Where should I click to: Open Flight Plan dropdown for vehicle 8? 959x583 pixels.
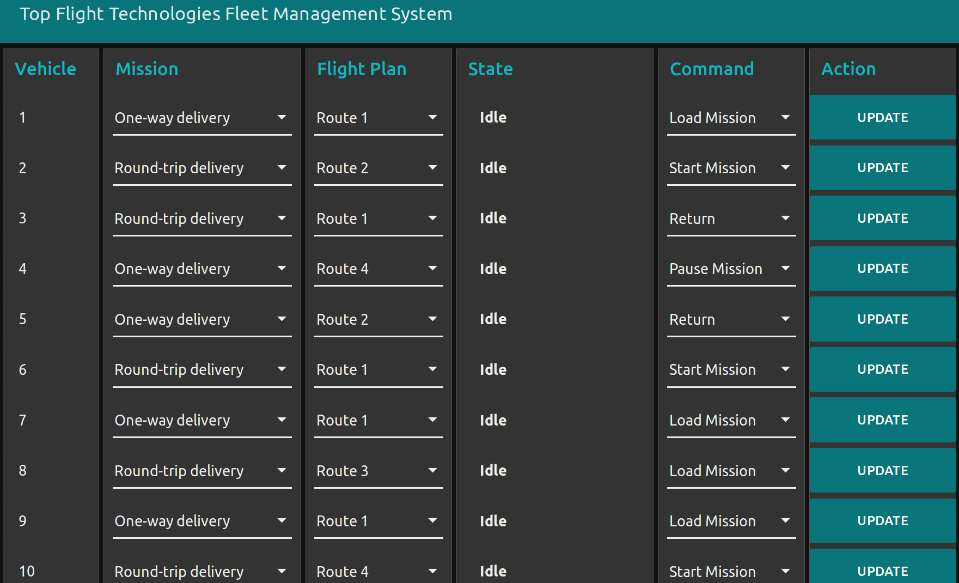tap(378, 471)
